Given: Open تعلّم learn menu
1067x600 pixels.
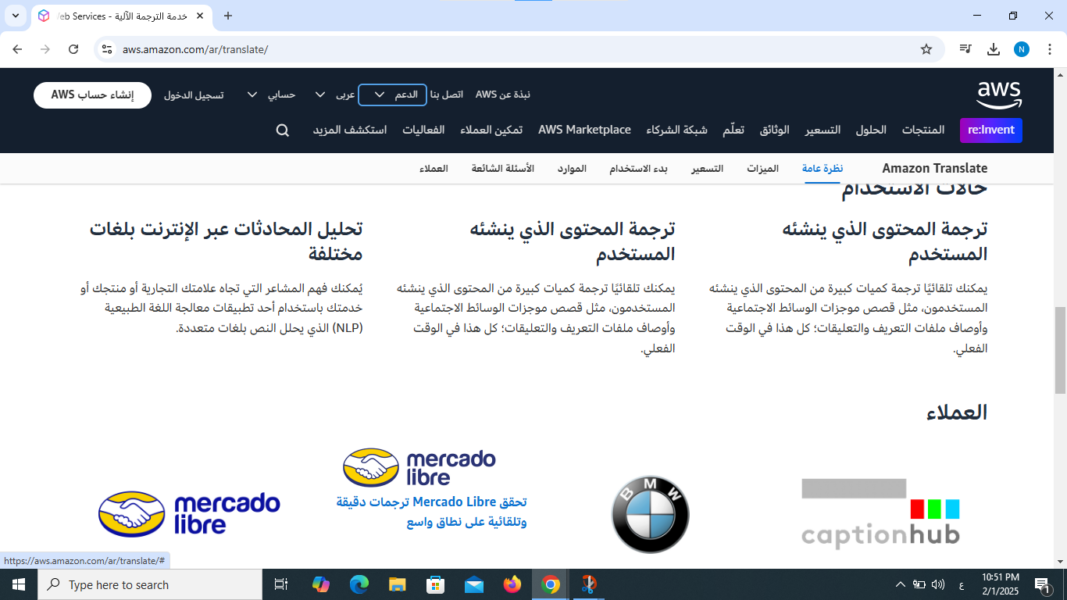Looking at the screenshot, I should click(733, 130).
